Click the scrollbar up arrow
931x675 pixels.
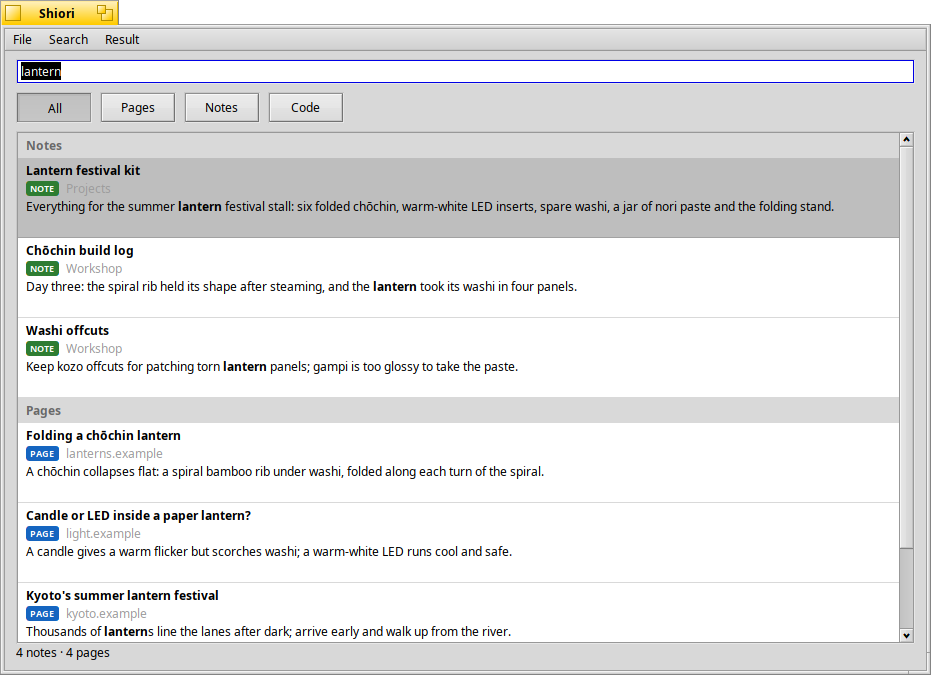click(906, 140)
